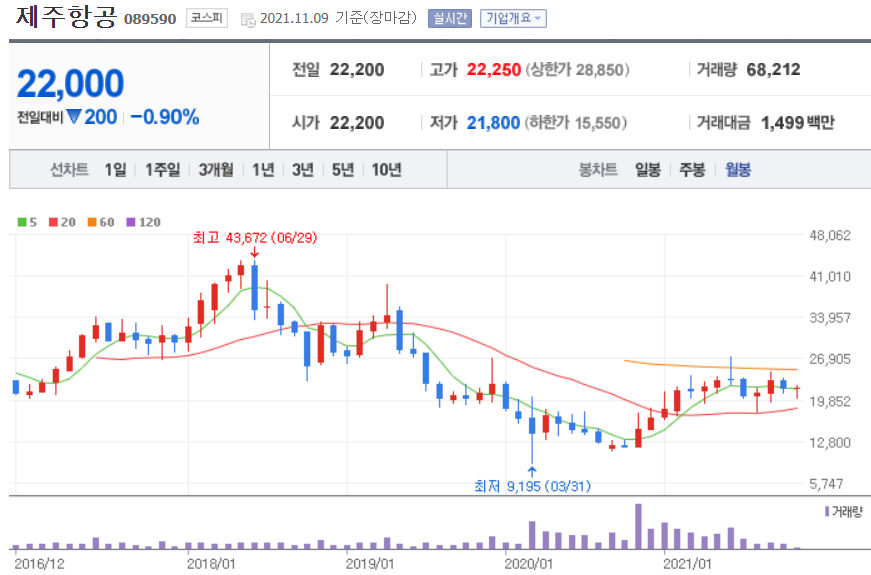Image resolution: width=871 pixels, height=575 pixels.
Task: Open the 기업개요 dropdown
Action: pos(513,18)
